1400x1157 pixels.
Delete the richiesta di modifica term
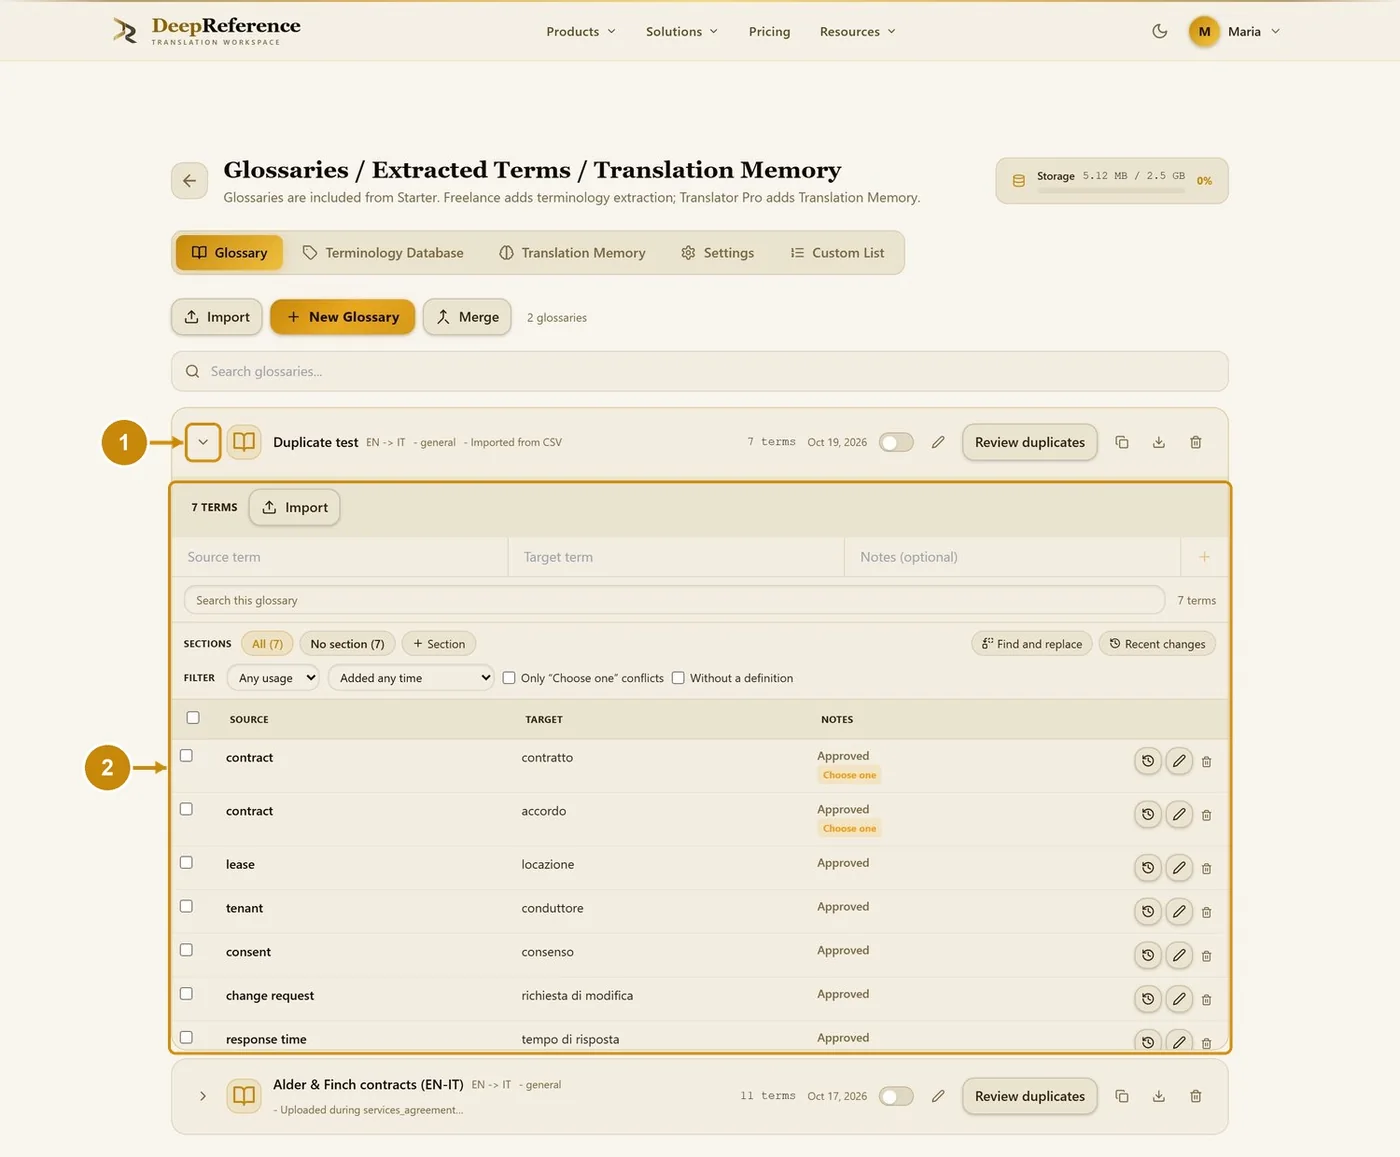pos(1207,1000)
